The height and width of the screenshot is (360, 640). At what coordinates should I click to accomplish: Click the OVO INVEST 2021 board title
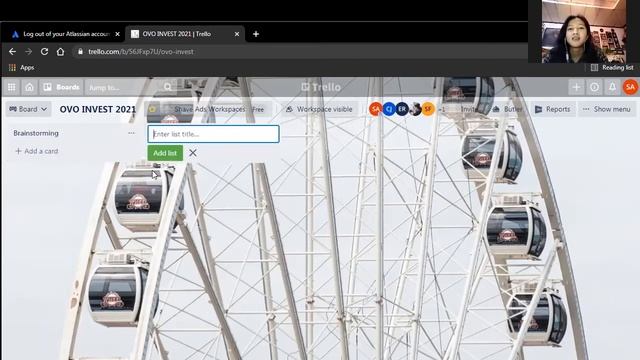(x=98, y=109)
